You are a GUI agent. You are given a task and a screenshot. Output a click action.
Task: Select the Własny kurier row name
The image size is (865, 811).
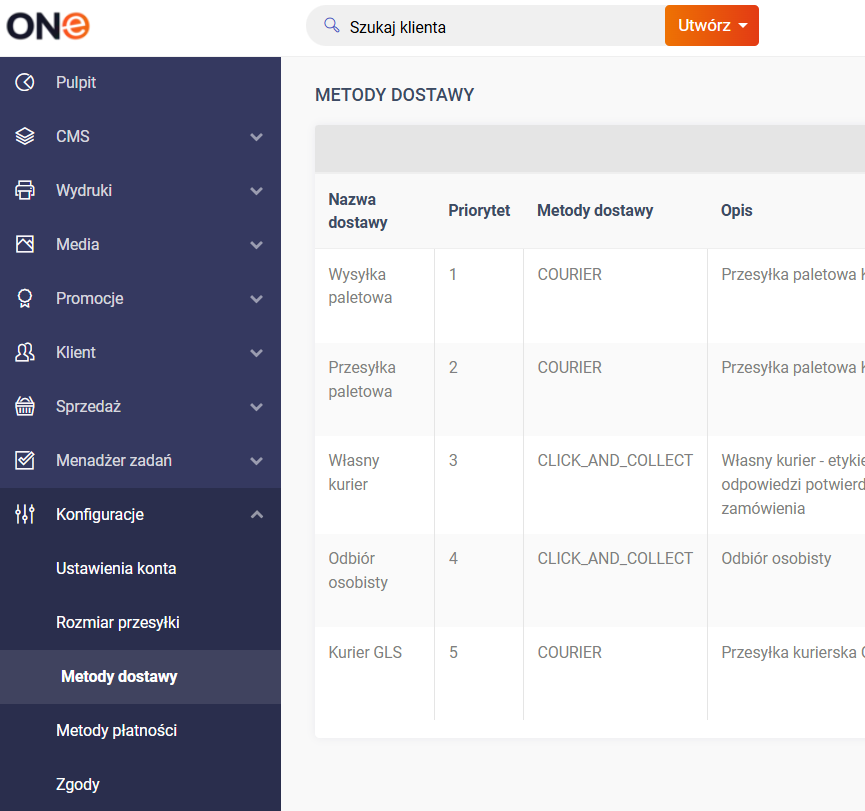click(354, 472)
